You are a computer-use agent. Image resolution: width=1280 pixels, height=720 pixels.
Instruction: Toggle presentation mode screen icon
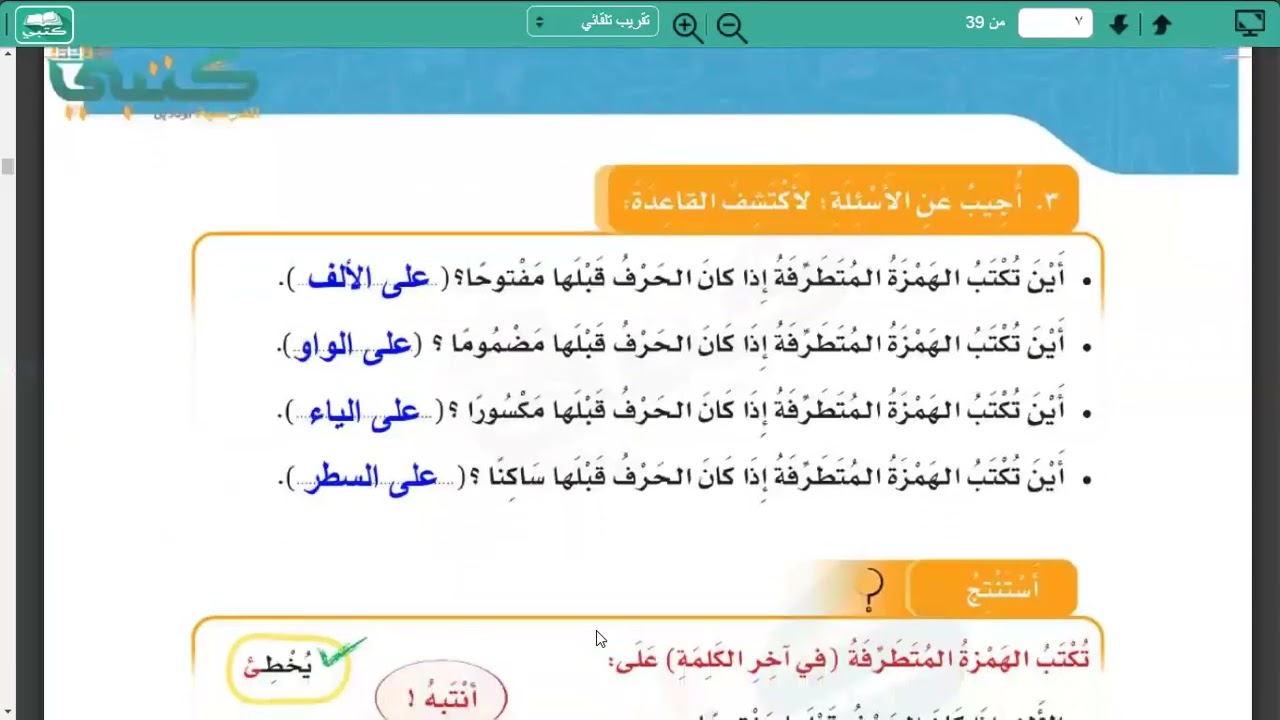[1249, 23]
